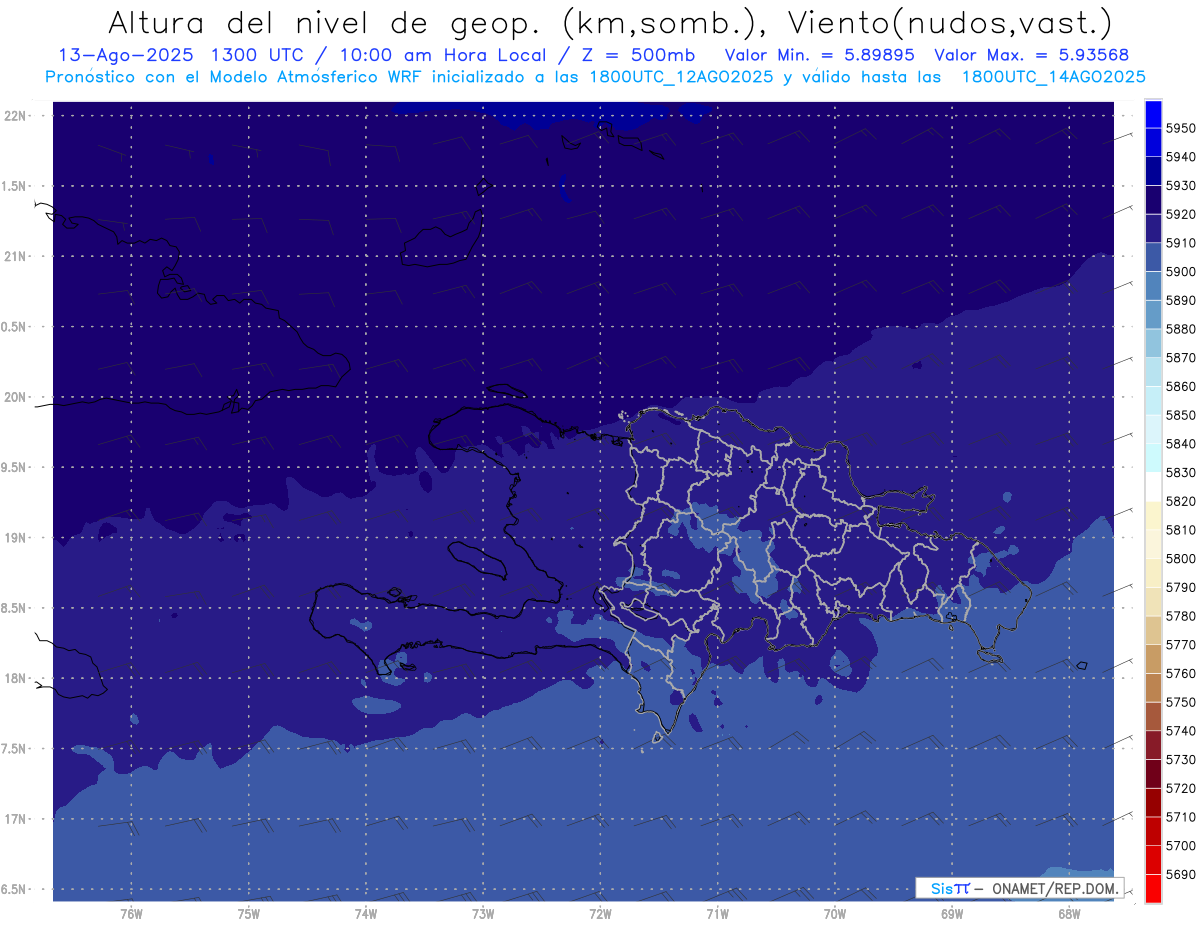Viewport: 1200px width, 927px height.
Task: Pick the bright blue swatch at the legend top
Action: click(x=1153, y=114)
